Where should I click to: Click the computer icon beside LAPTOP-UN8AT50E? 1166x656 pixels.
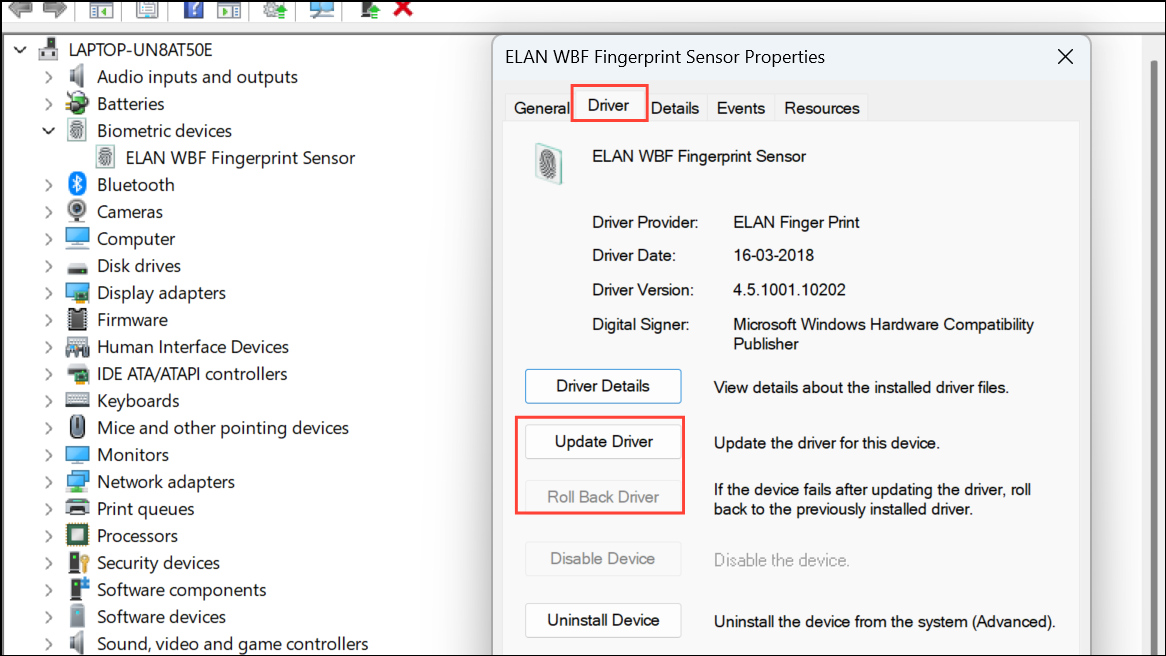(x=49, y=49)
